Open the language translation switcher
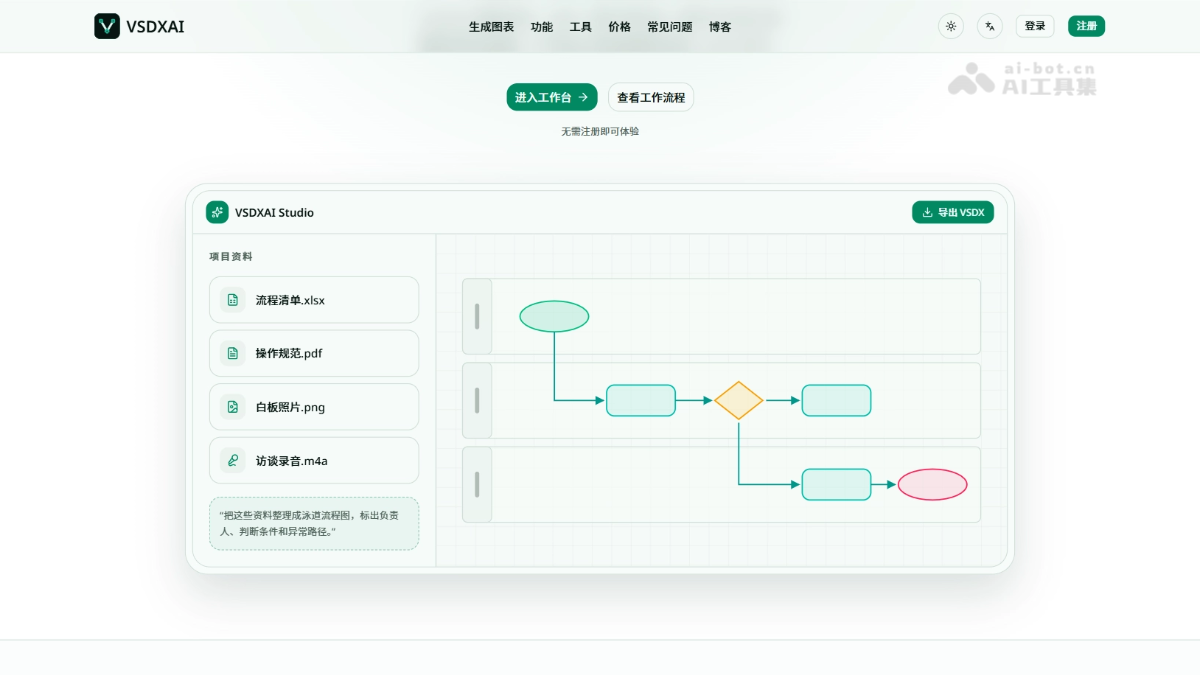This screenshot has width=1200, height=675. tap(990, 26)
